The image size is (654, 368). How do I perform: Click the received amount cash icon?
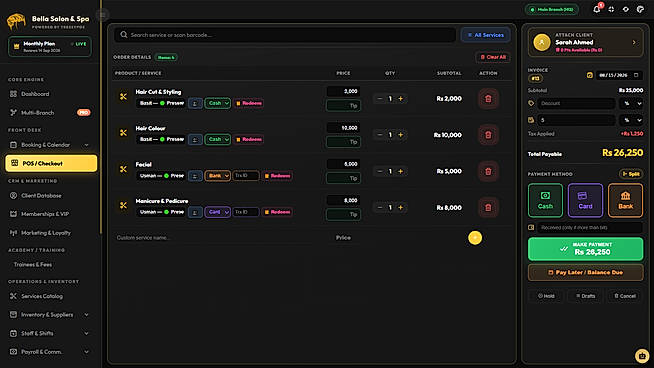click(x=531, y=227)
